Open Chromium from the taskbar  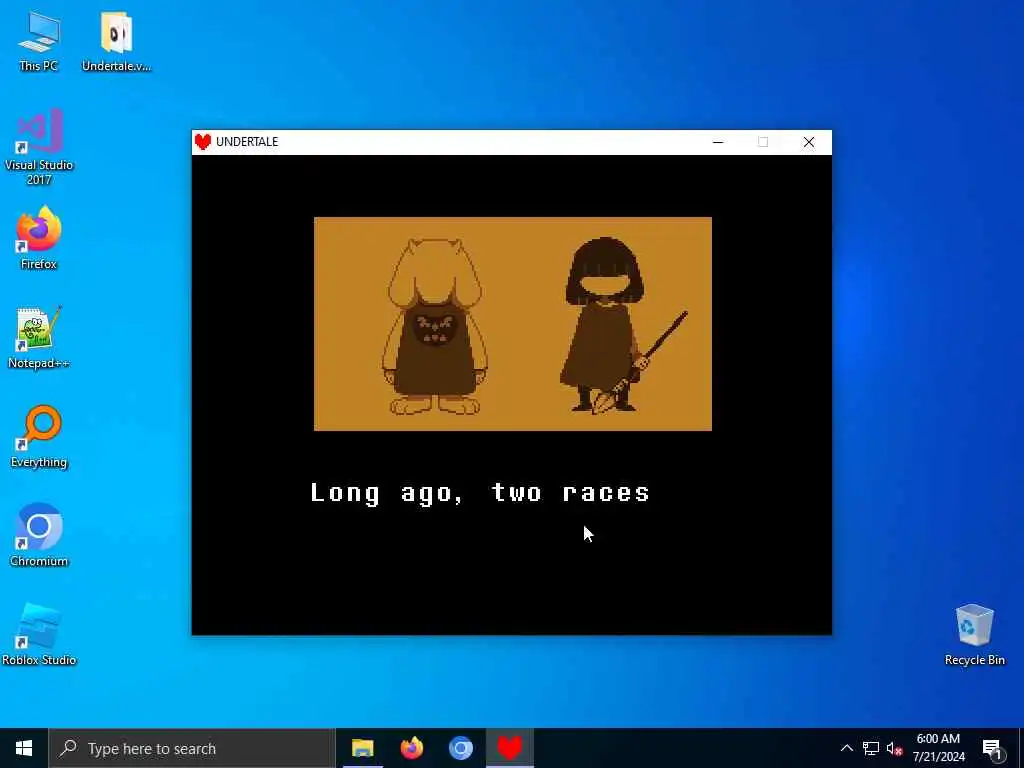coord(460,748)
